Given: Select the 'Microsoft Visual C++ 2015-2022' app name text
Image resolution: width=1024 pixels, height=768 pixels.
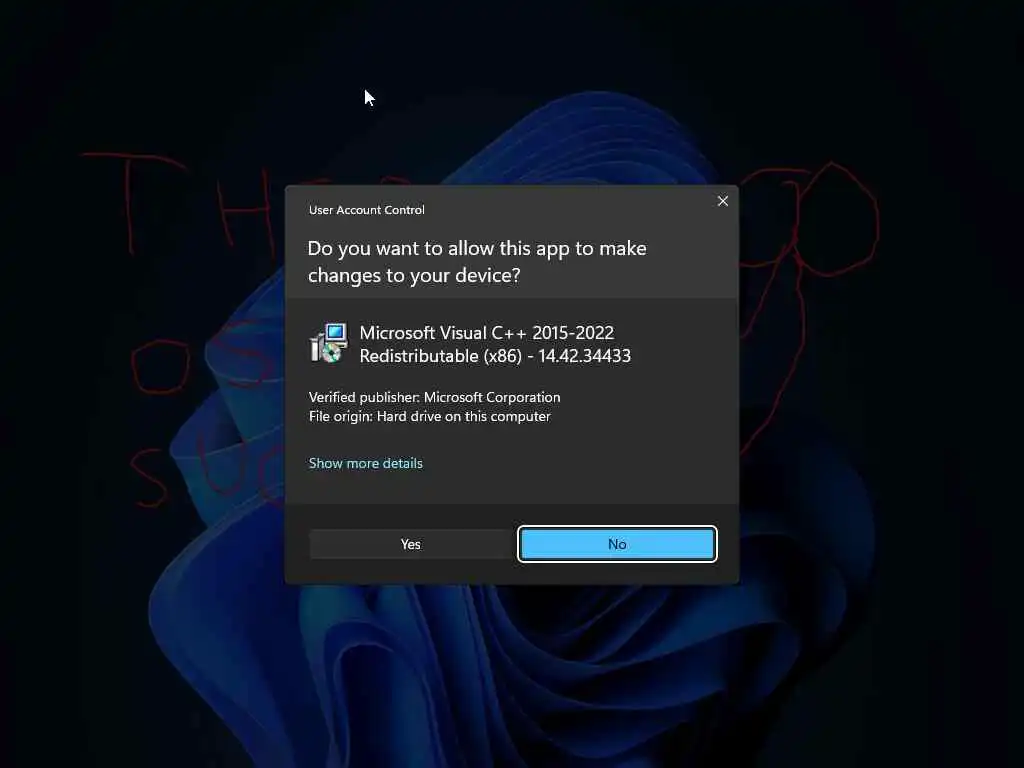Looking at the screenshot, I should click(487, 333).
